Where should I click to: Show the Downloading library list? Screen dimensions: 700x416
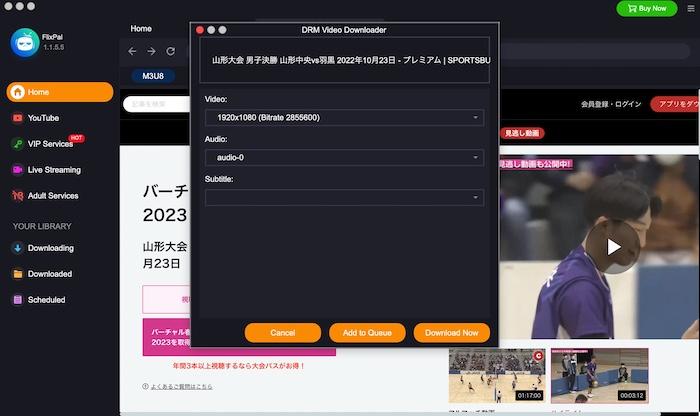(x=50, y=248)
